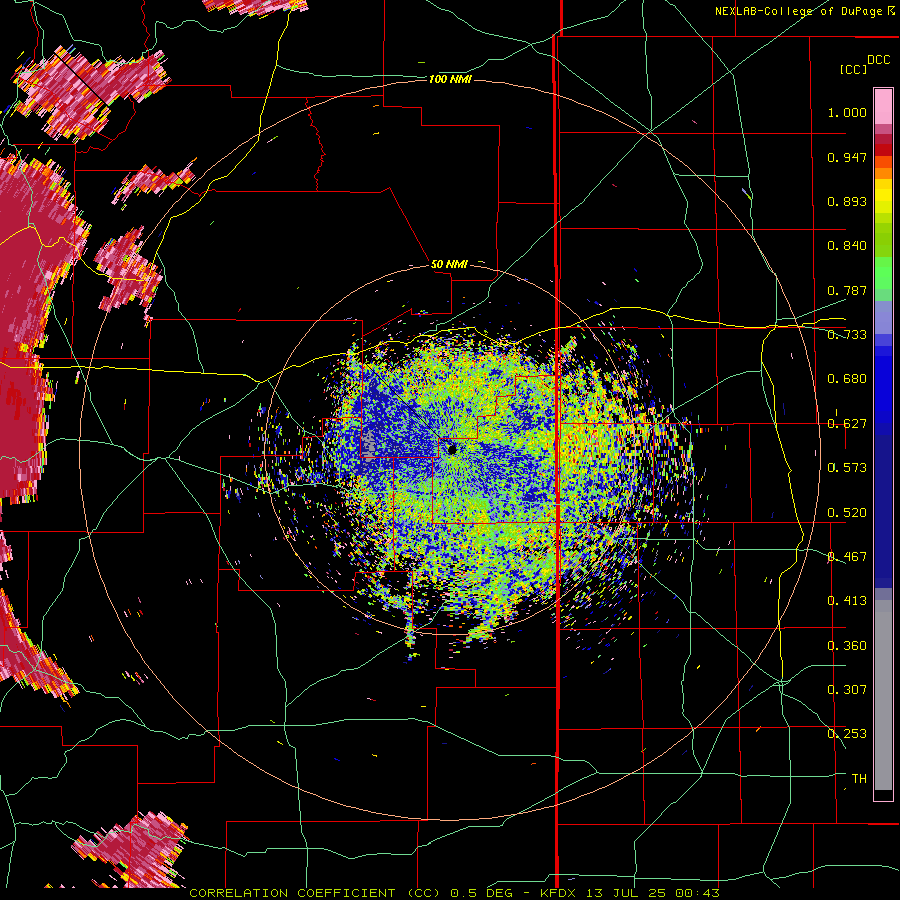Click the TH threshold label

point(859,779)
